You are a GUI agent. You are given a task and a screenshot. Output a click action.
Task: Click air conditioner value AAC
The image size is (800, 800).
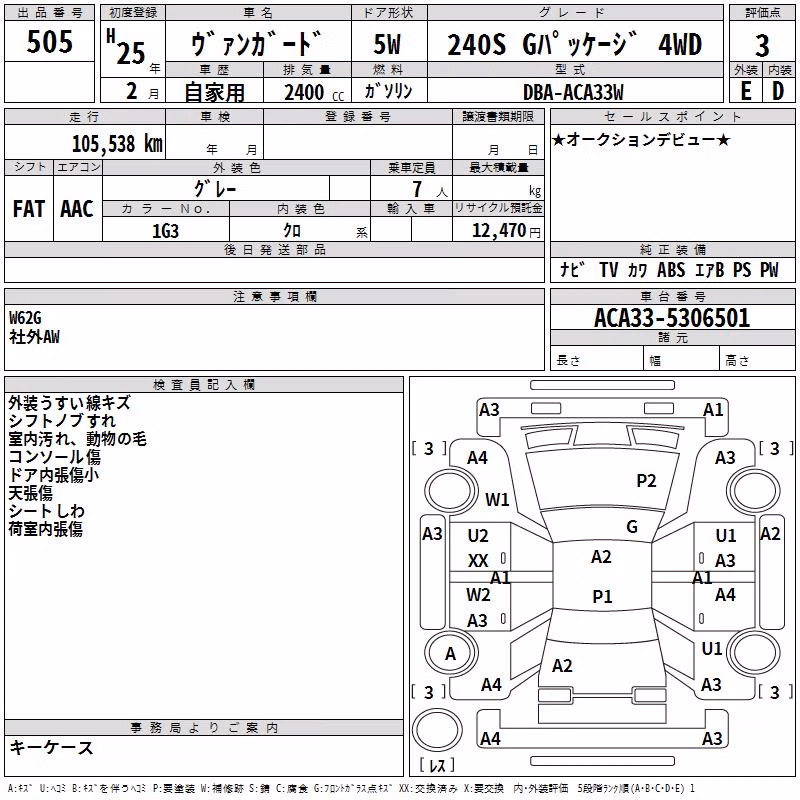point(77,209)
